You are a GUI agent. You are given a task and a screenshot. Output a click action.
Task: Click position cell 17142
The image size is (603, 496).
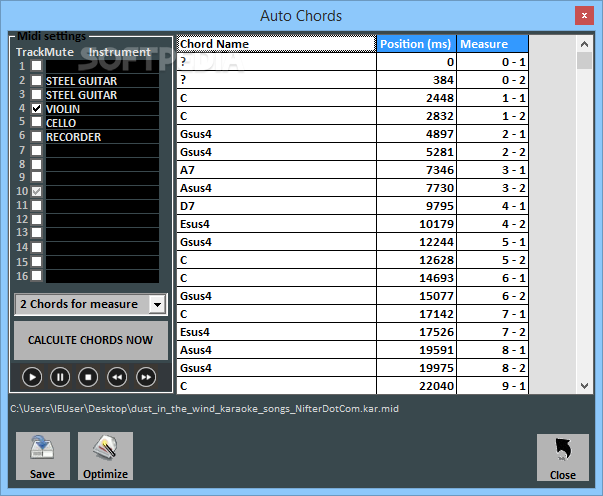pyautogui.click(x=416, y=314)
